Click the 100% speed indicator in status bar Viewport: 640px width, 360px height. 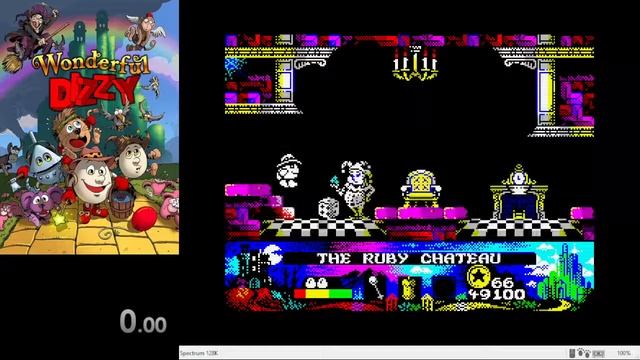click(624, 353)
